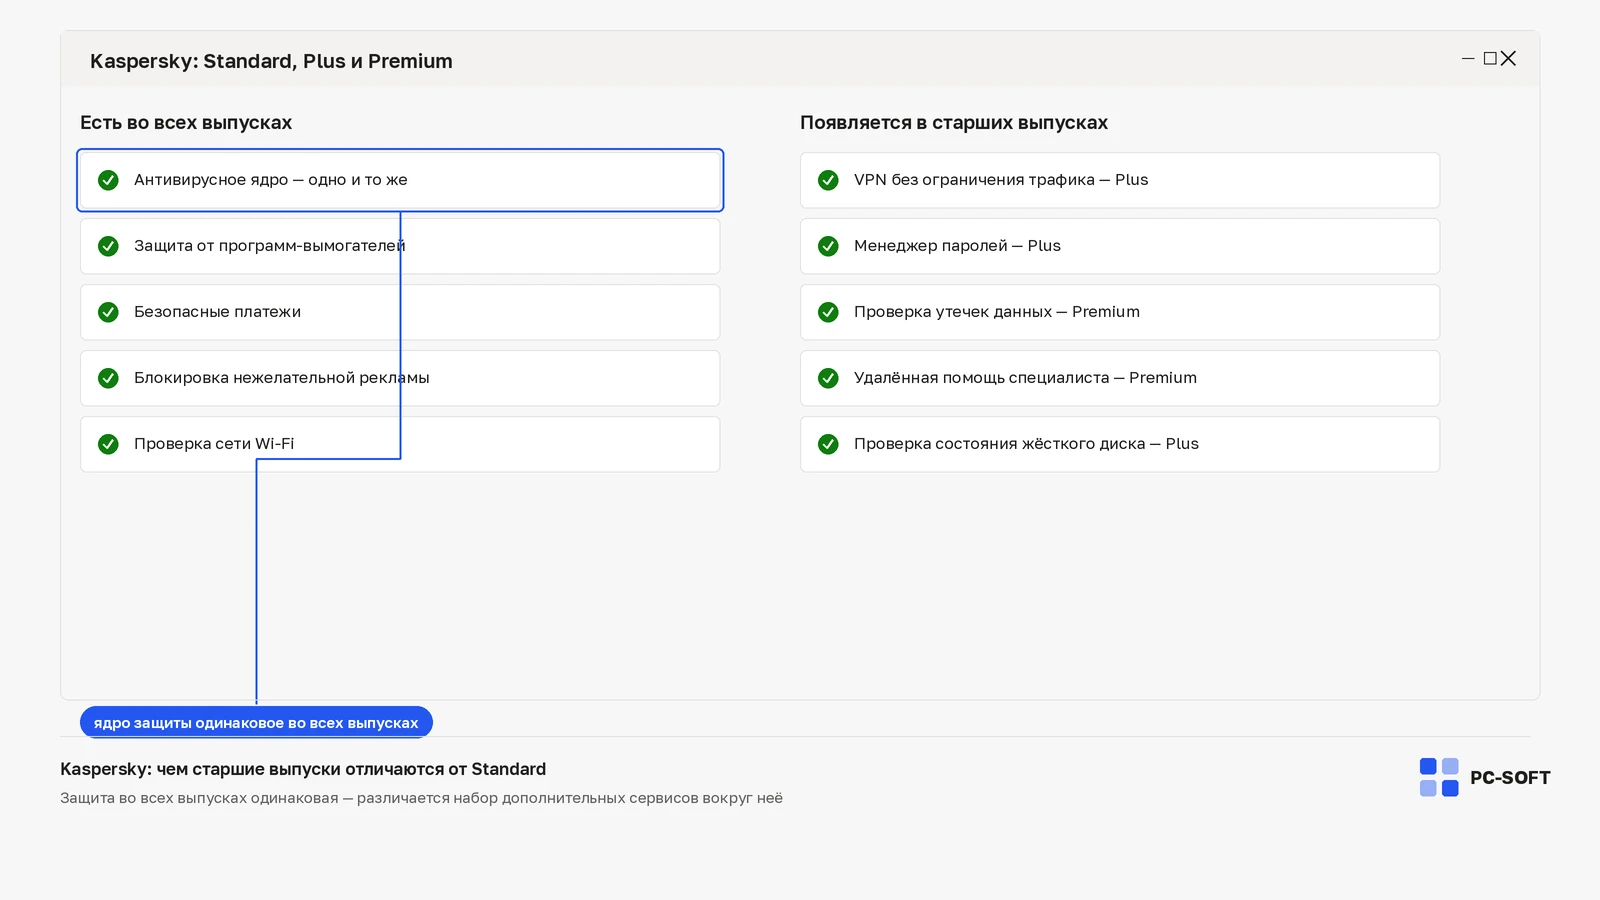The height and width of the screenshot is (900, 1600).
Task: Close the Kaspersky window
Action: click(x=1509, y=59)
